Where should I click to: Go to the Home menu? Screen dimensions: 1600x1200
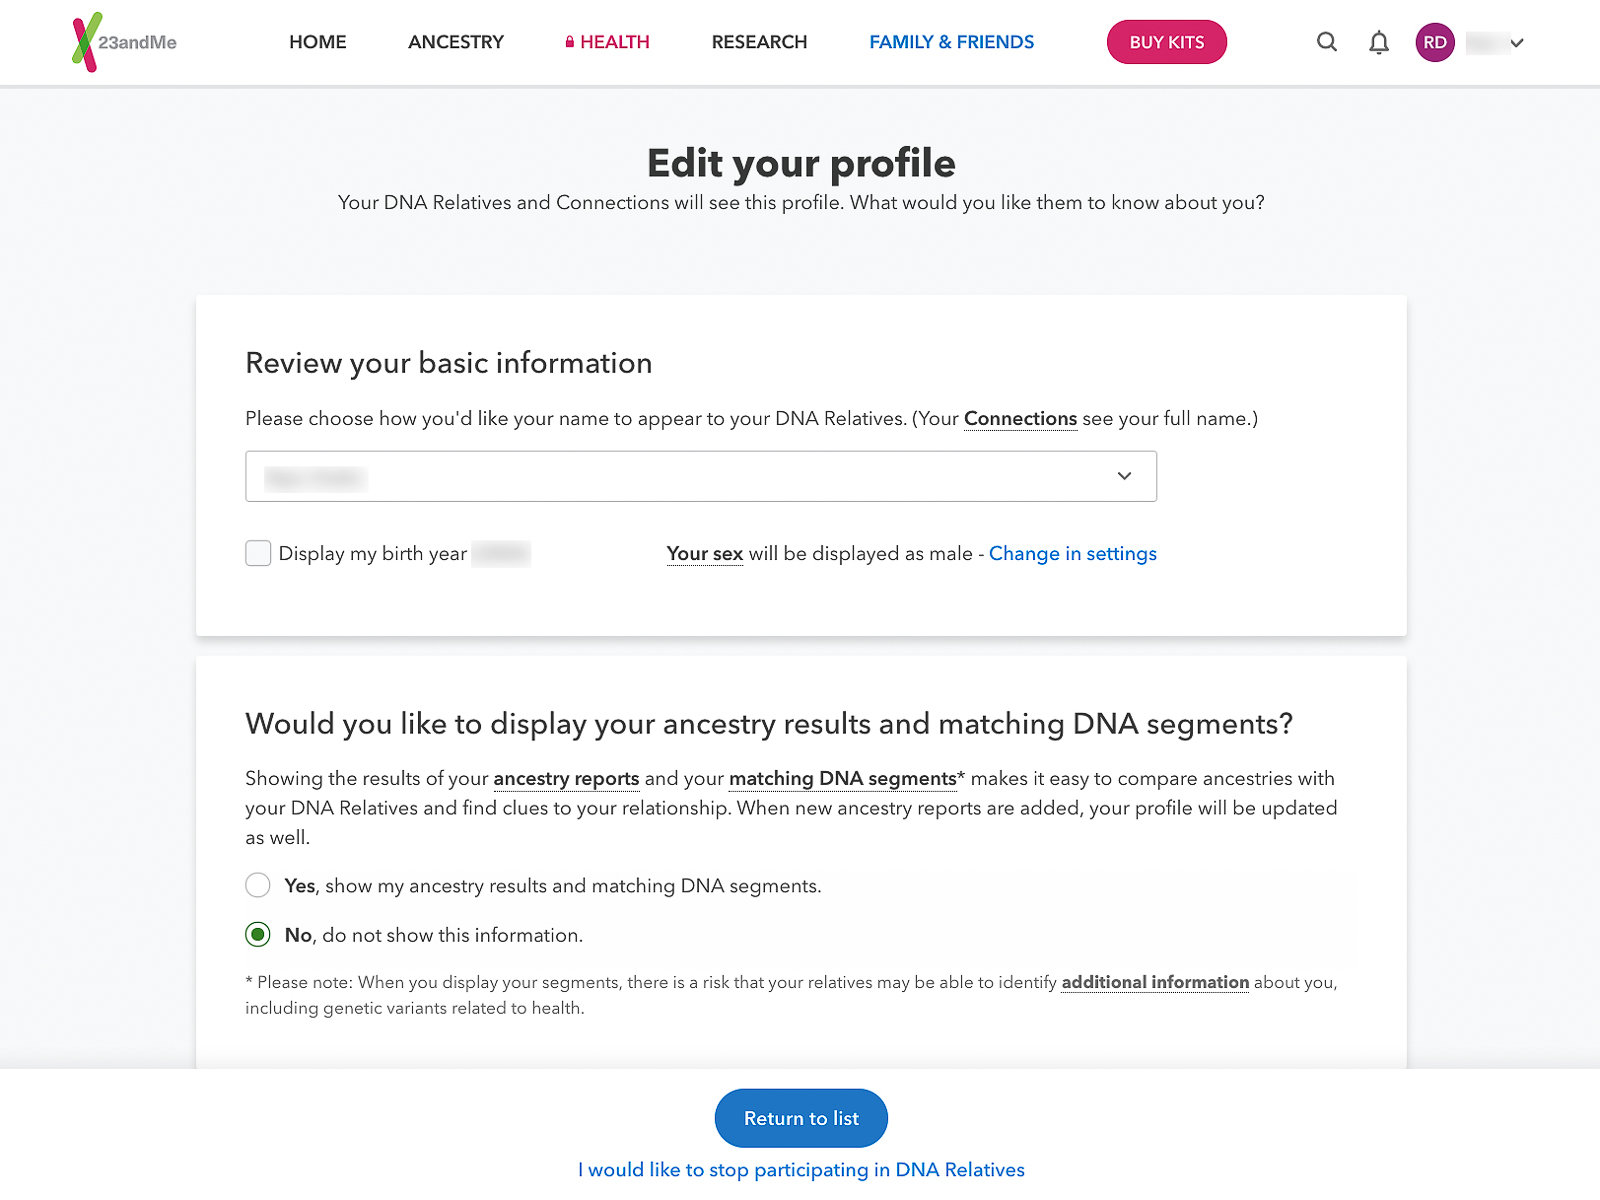pos(317,42)
